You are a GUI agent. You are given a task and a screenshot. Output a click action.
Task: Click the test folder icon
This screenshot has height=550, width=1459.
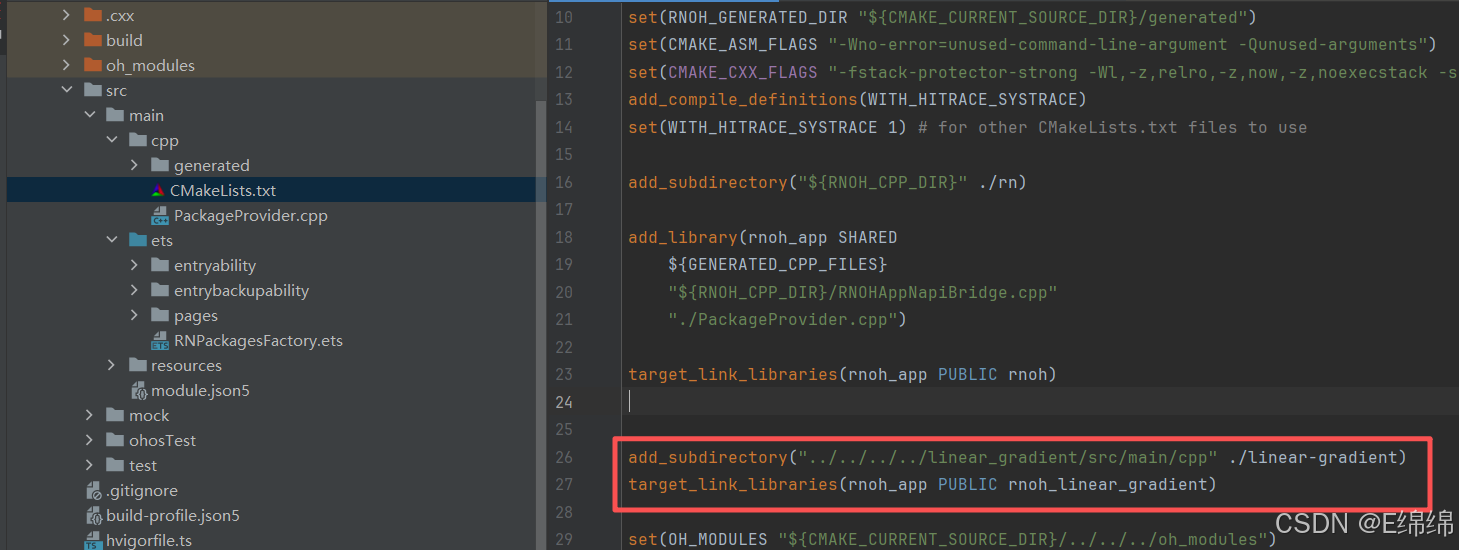(115, 465)
